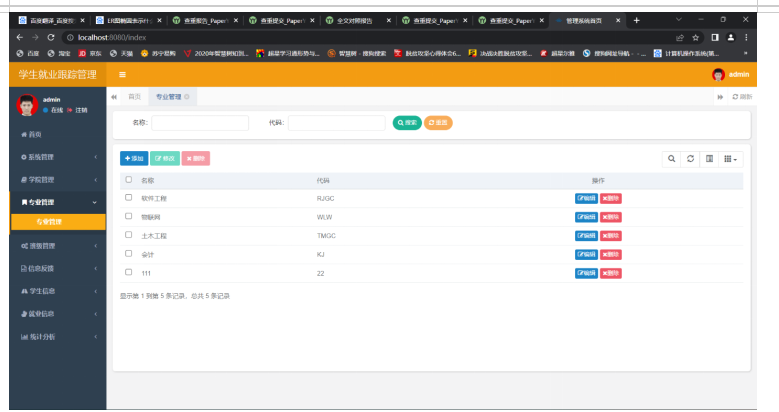Screen dimensions: 779x412
Task: Click the browser reload icon
Action: tap(51, 37)
